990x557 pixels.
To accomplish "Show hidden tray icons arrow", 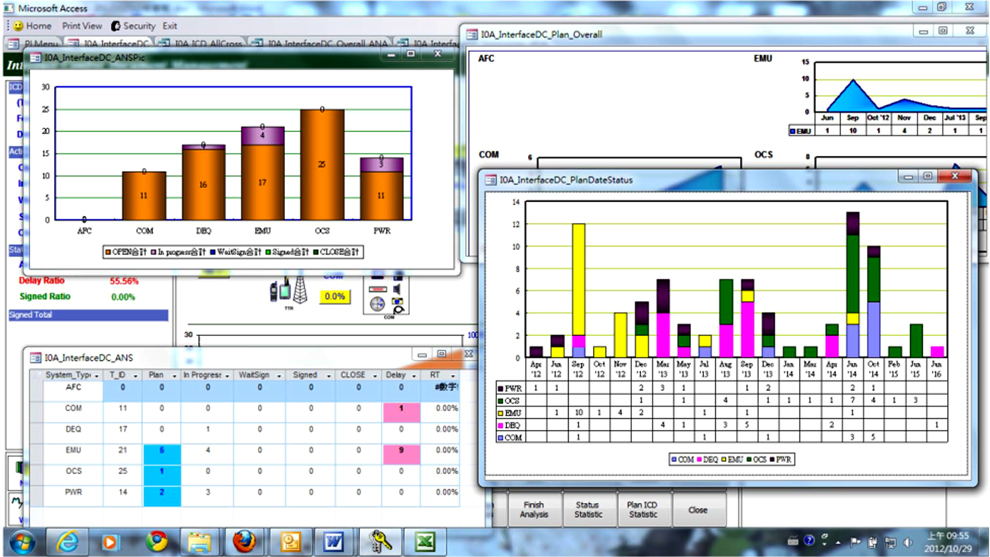I will [838, 542].
